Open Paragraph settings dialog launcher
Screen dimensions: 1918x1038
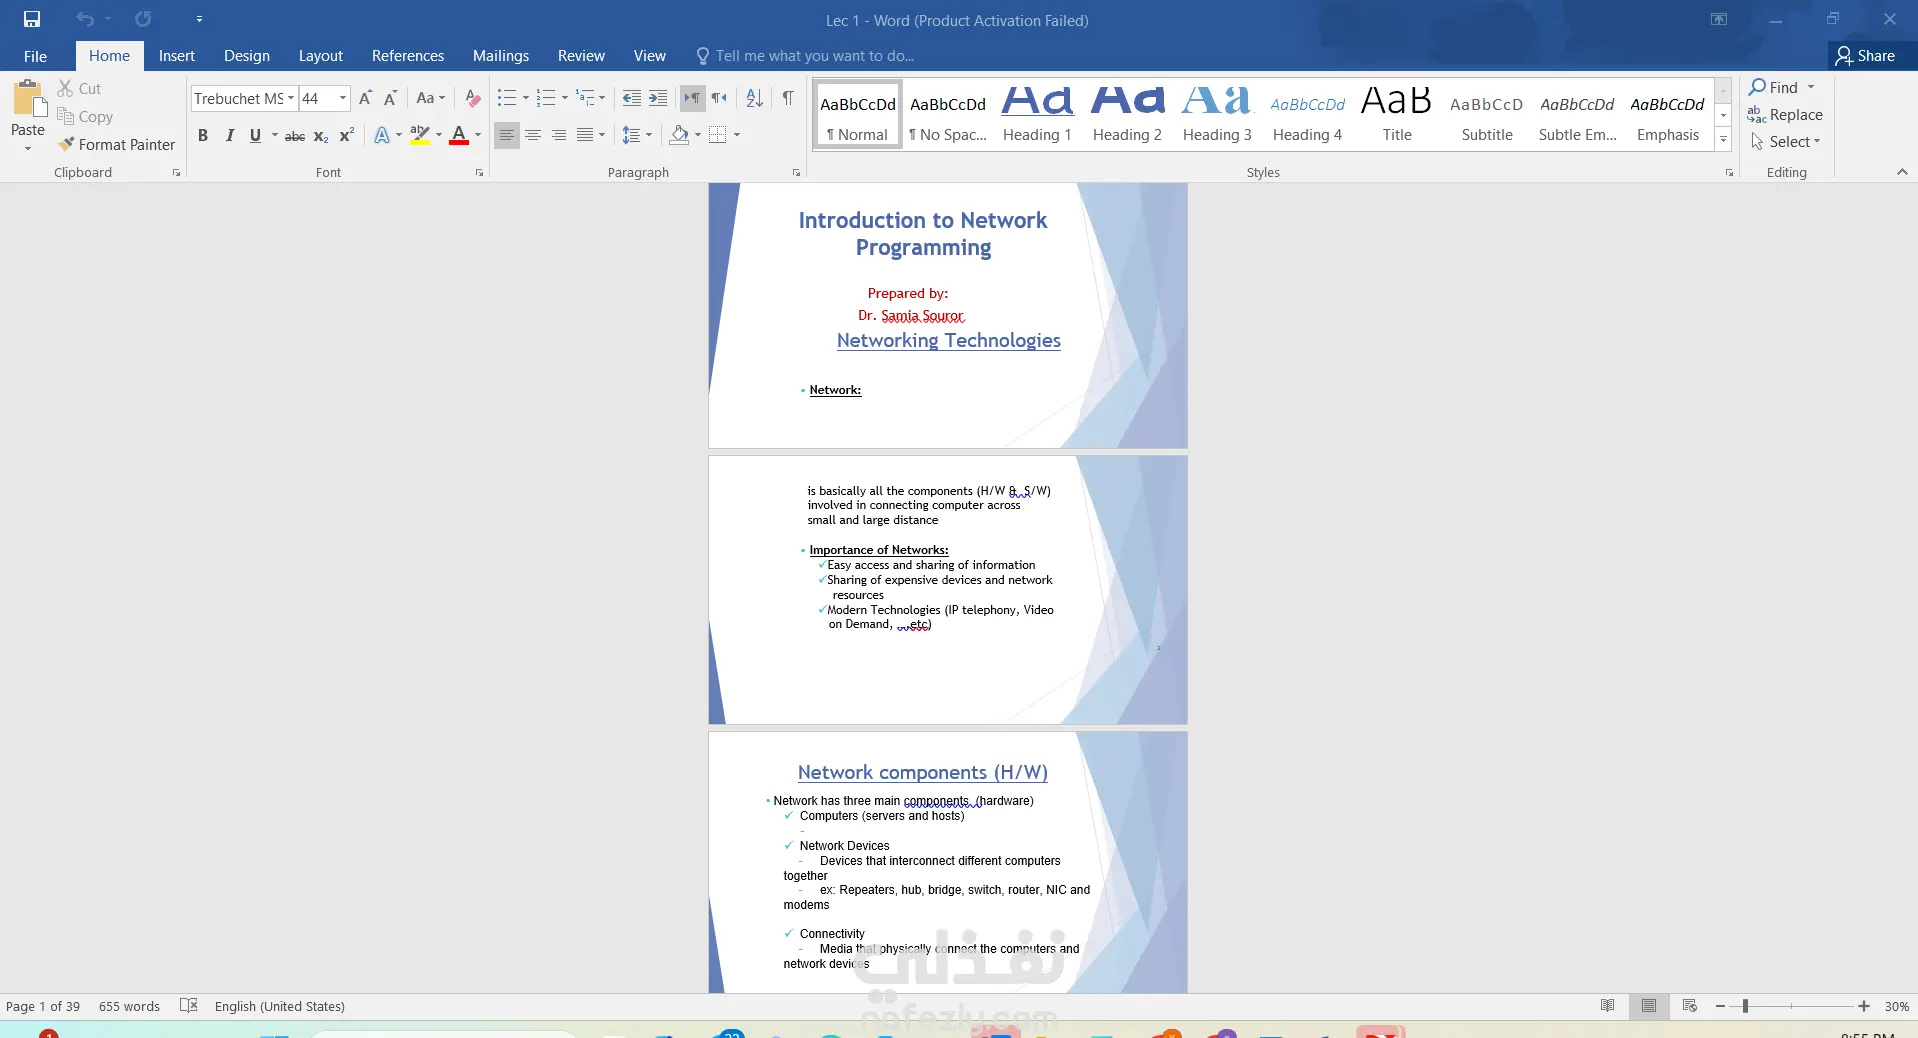796,173
